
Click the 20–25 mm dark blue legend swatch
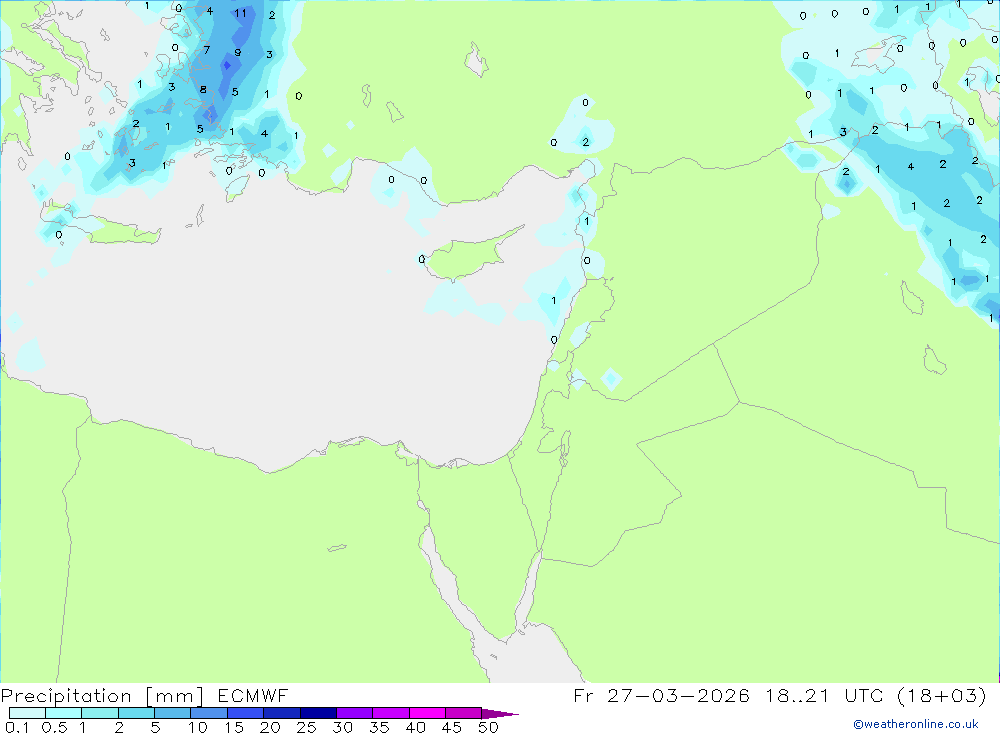pos(281,713)
